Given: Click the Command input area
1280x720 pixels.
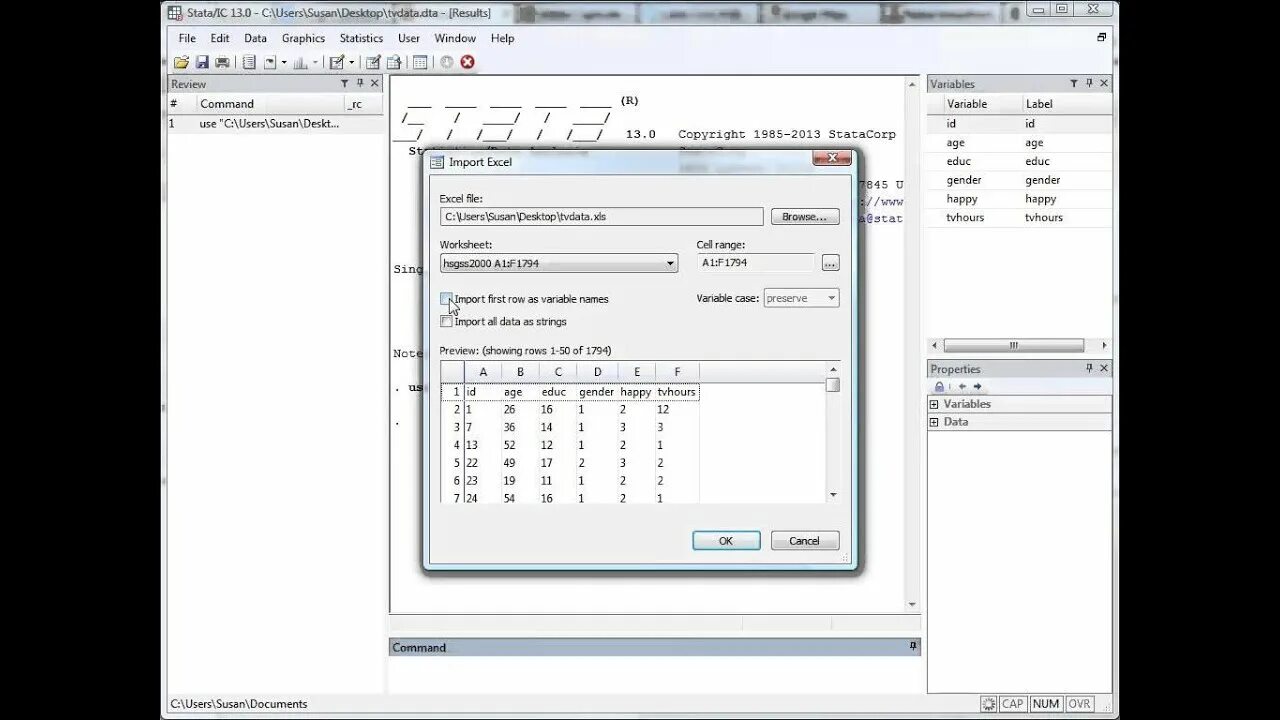Looking at the screenshot, I should 654,675.
